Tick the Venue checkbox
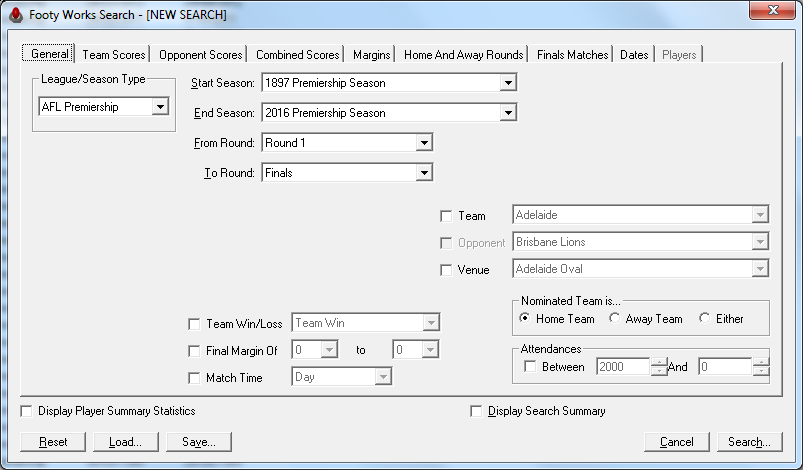This screenshot has height=470, width=803. coord(446,269)
